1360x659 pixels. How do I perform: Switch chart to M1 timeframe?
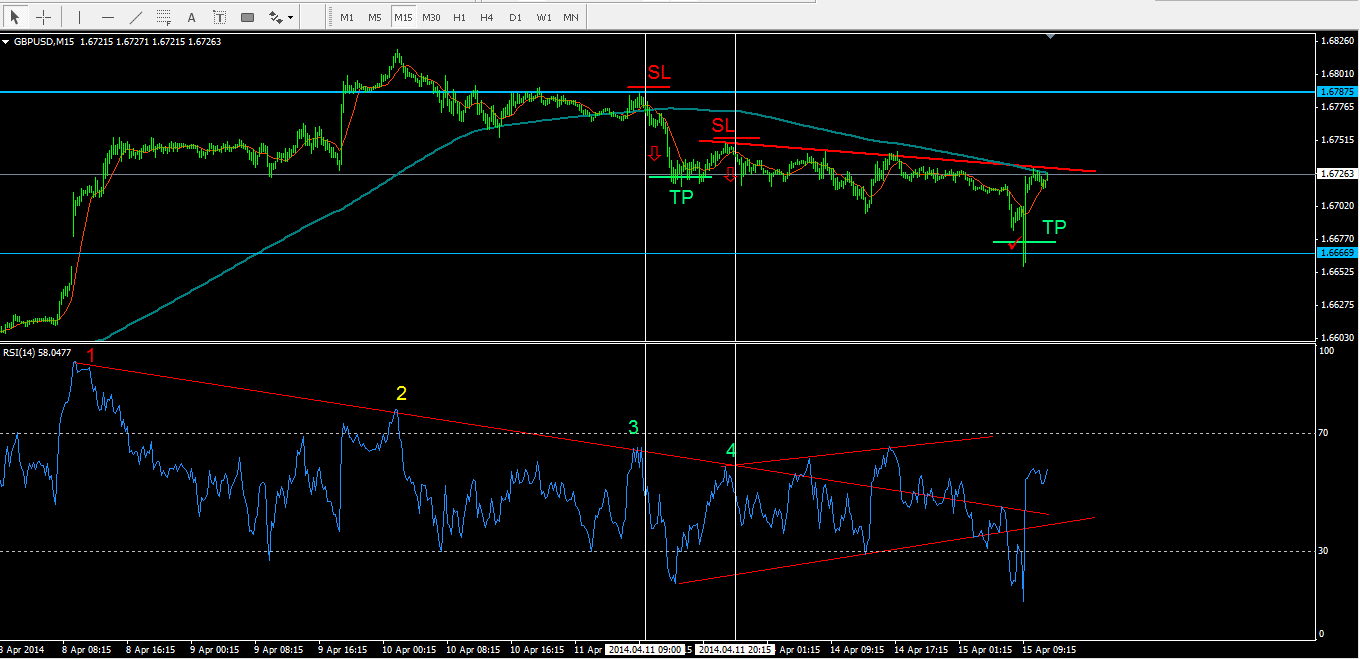[x=346, y=17]
